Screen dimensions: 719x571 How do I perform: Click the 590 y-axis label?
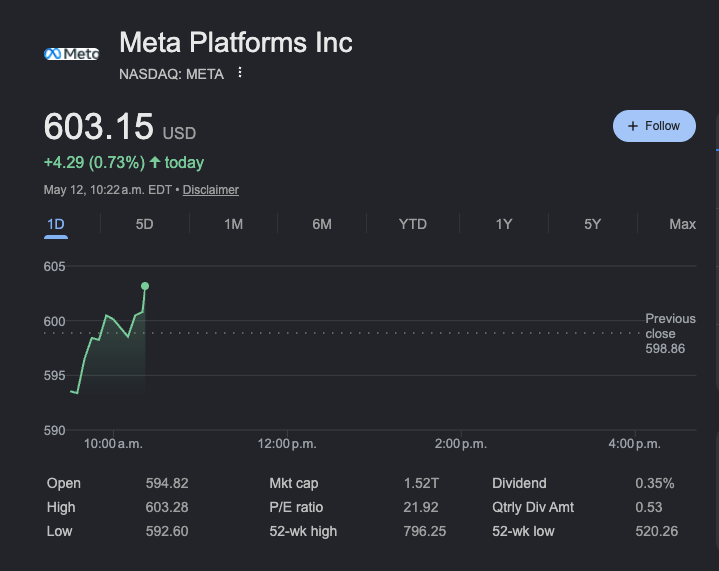pos(55,431)
